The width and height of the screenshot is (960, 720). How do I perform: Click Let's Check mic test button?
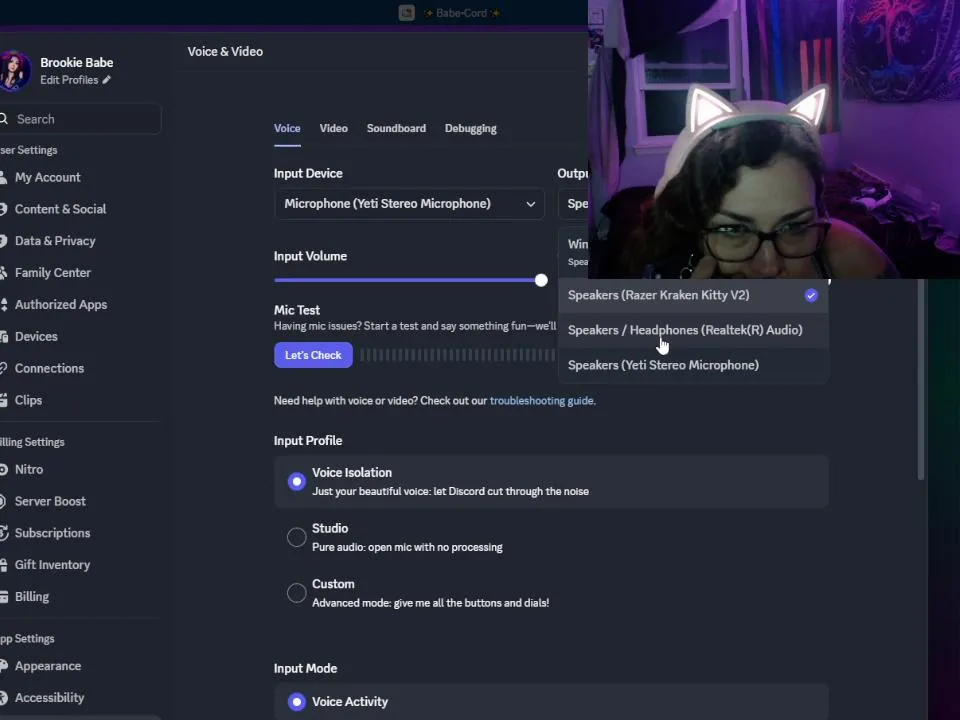click(313, 355)
